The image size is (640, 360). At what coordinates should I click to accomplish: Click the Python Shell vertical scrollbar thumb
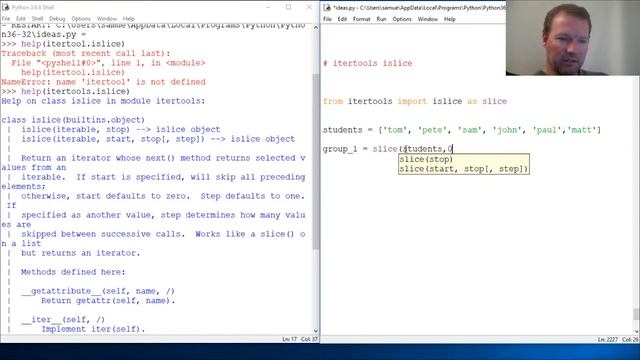(x=316, y=162)
